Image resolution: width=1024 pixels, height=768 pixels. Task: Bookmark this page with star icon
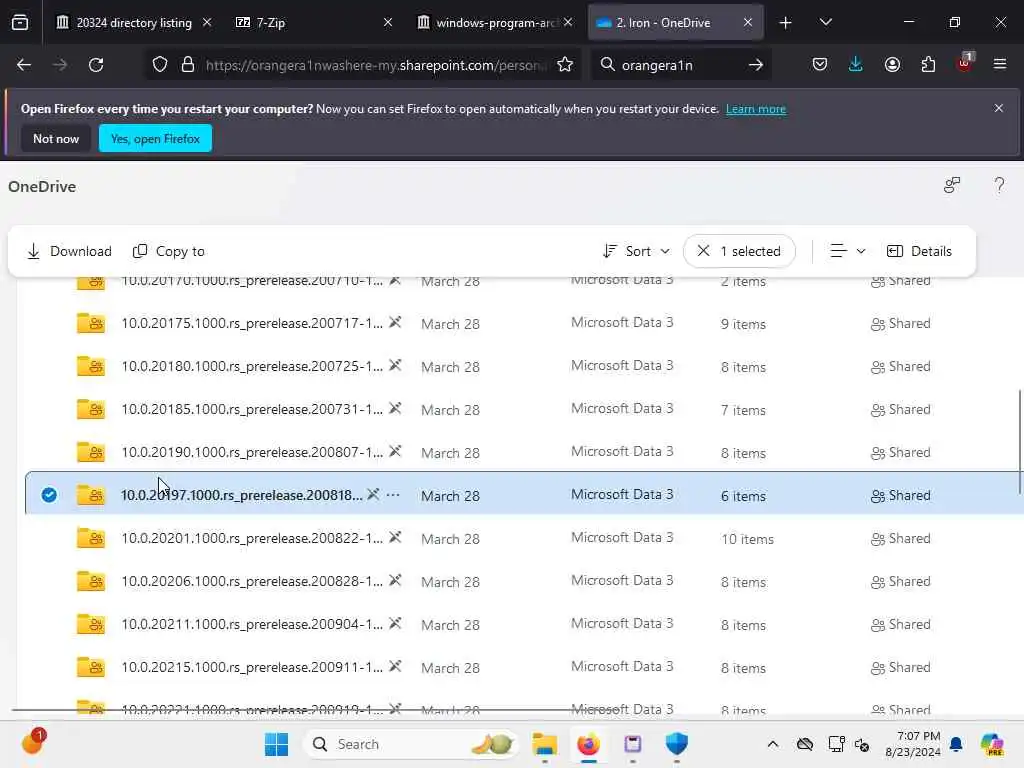tap(565, 65)
